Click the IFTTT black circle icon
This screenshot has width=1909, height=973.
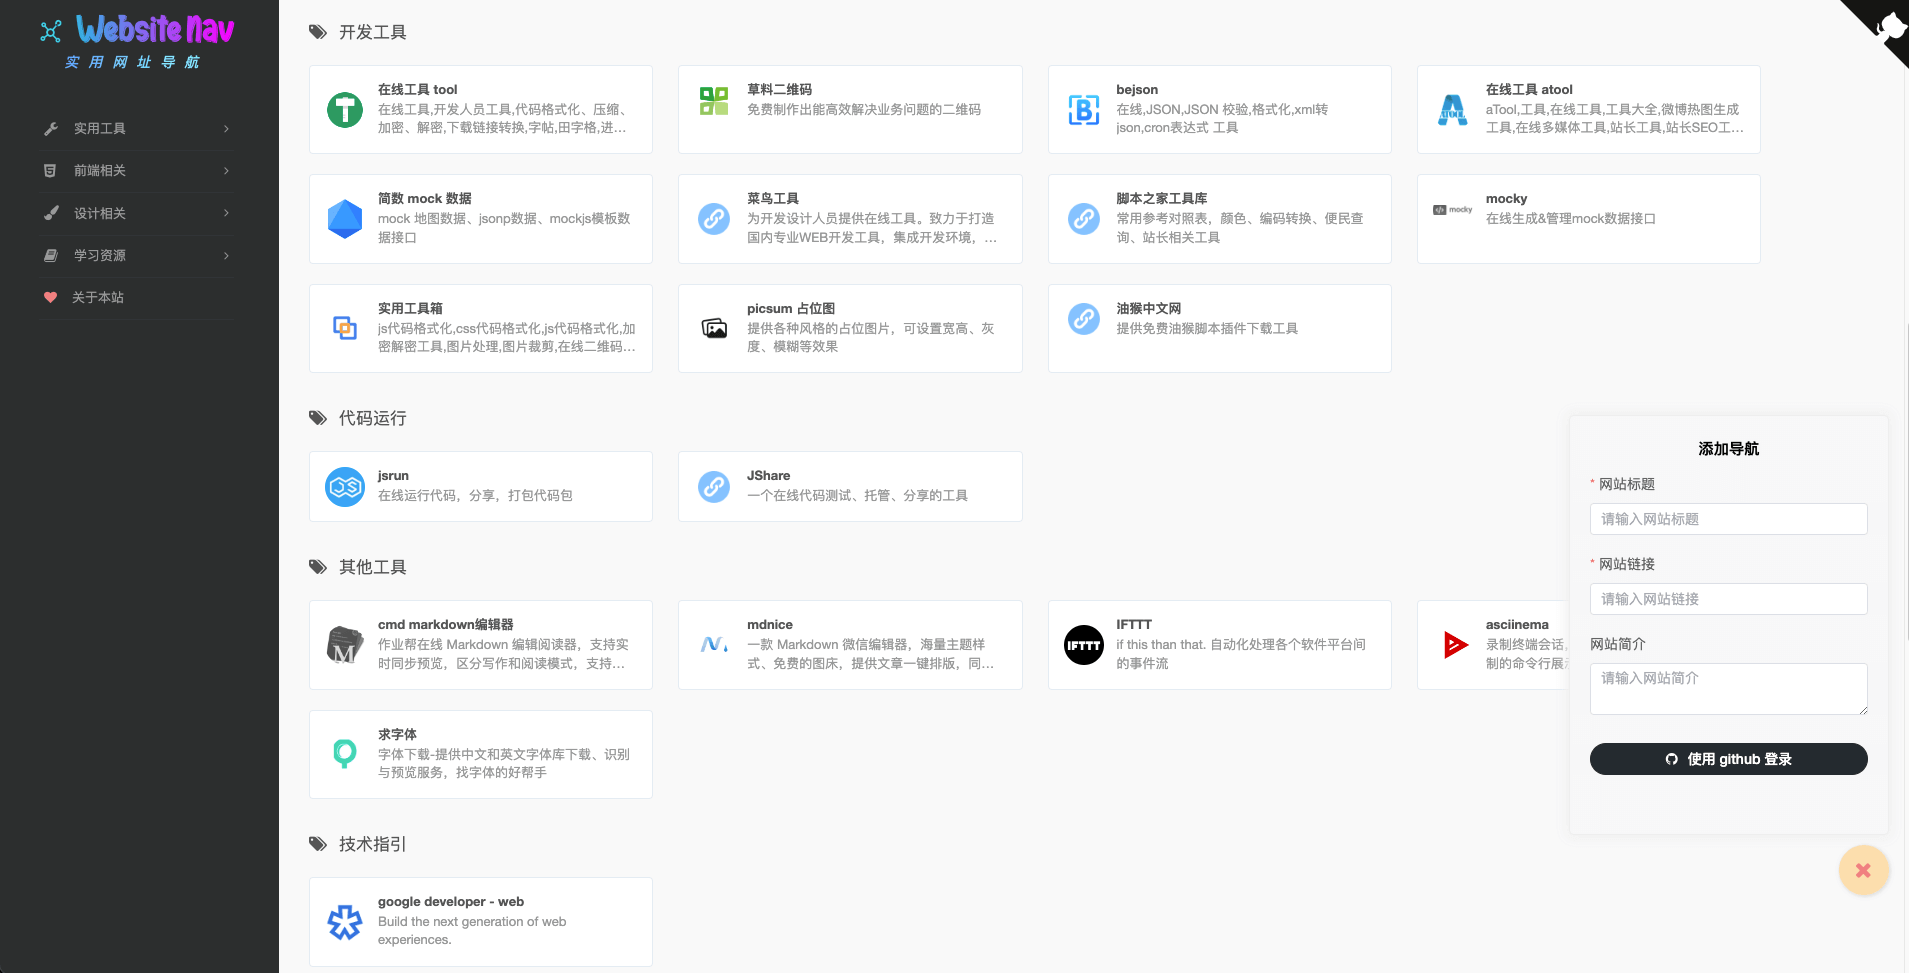point(1084,645)
